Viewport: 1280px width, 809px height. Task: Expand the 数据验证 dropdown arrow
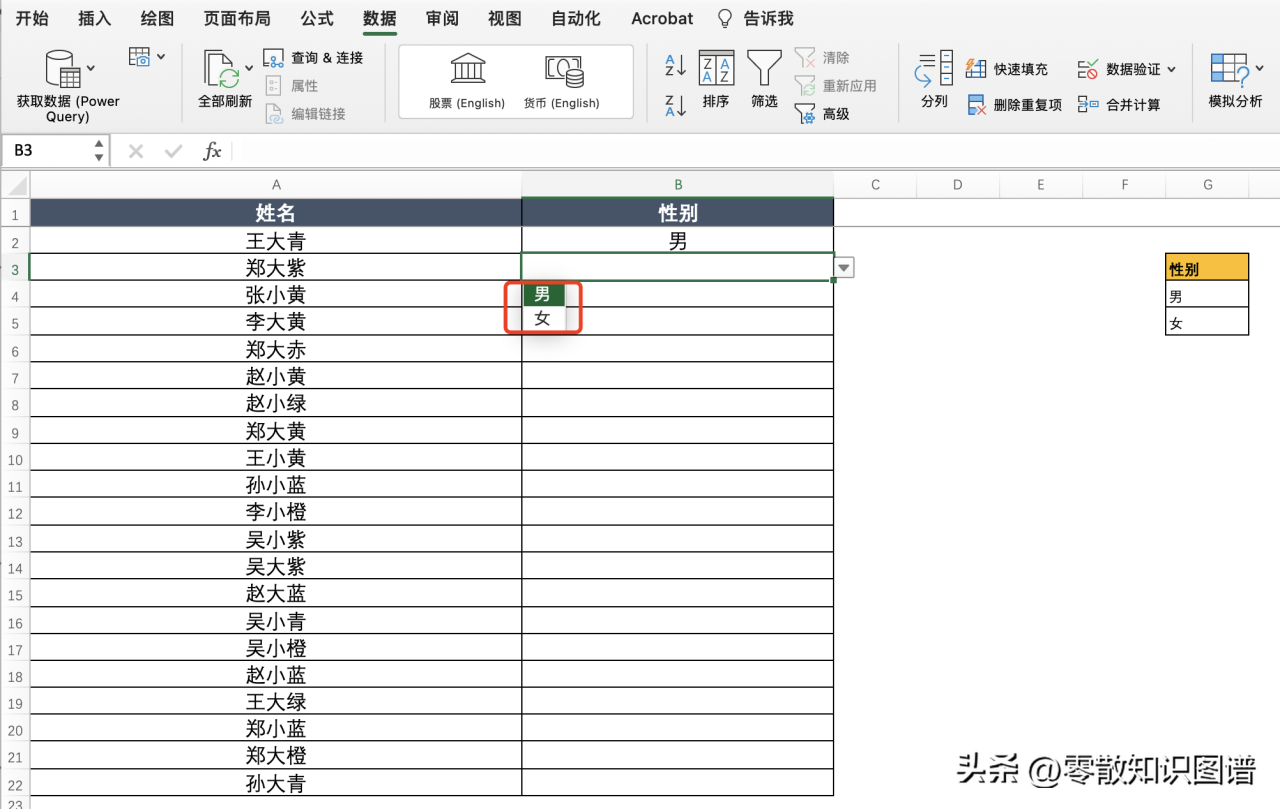pyautogui.click(x=1172, y=69)
